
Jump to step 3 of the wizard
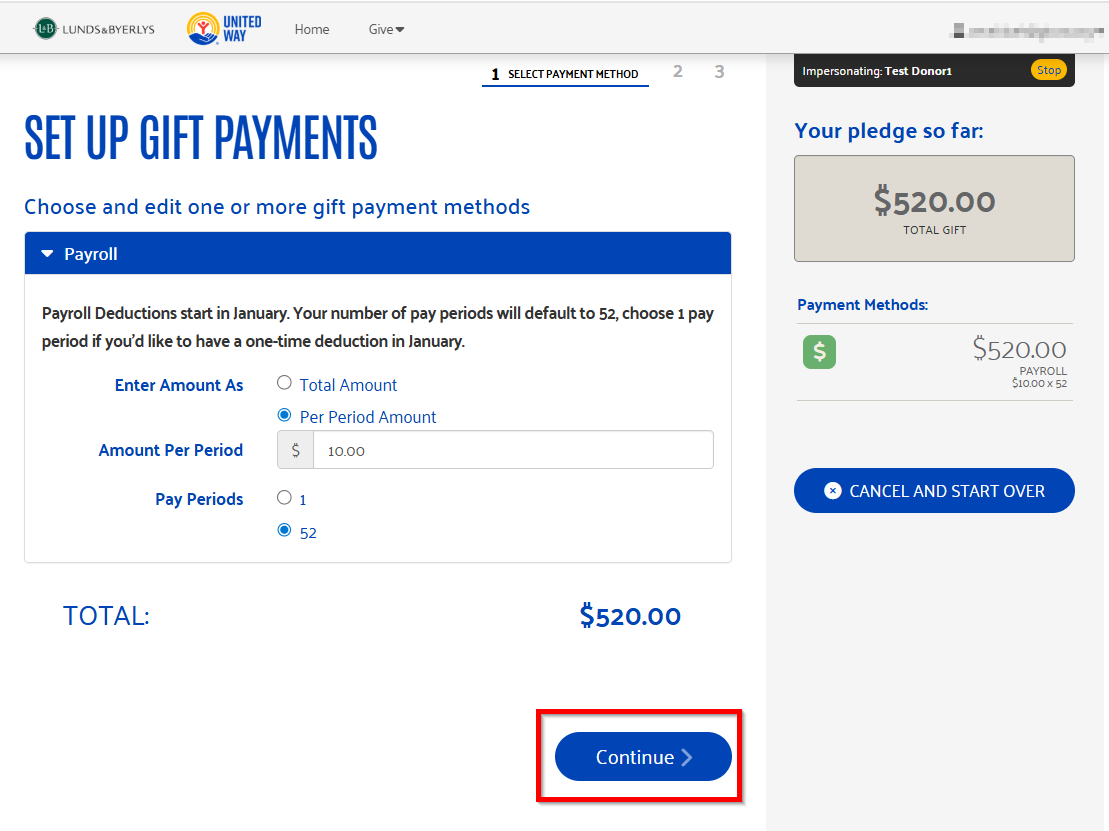pos(719,71)
